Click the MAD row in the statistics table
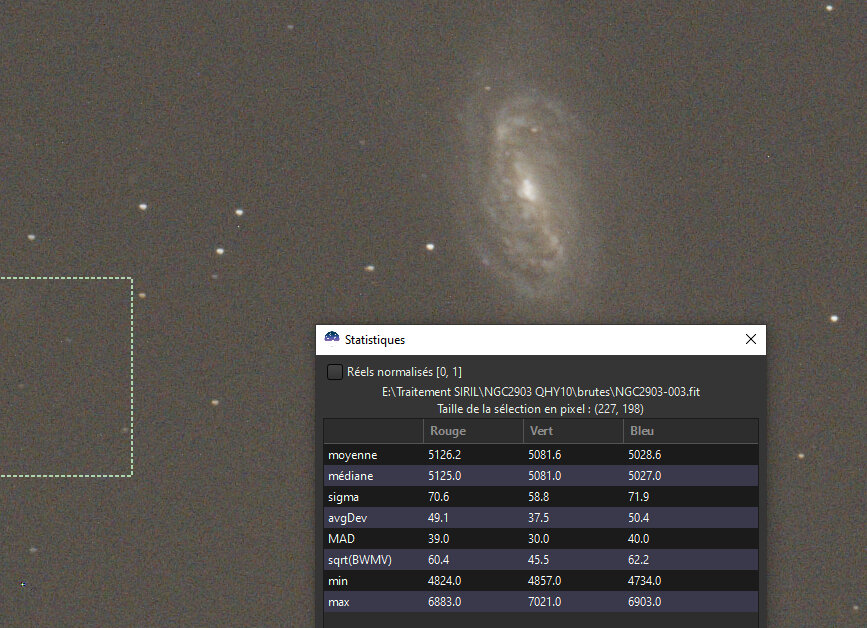867x628 pixels. 450,538
